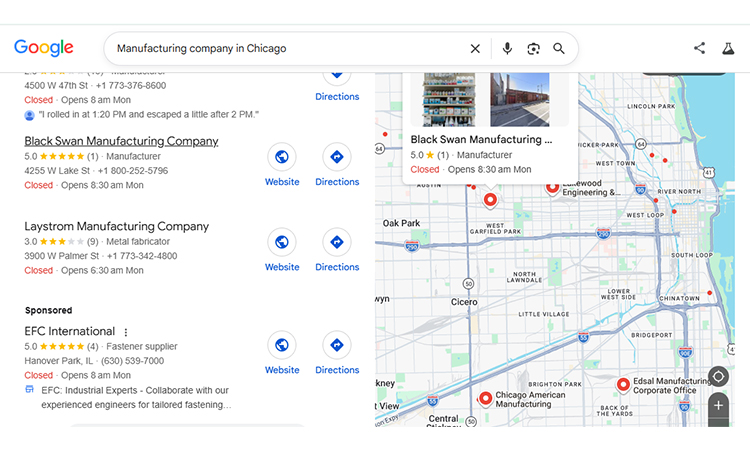Screen dimensions: 750x450
Task: Start voice search with microphone icon
Action: (507, 48)
